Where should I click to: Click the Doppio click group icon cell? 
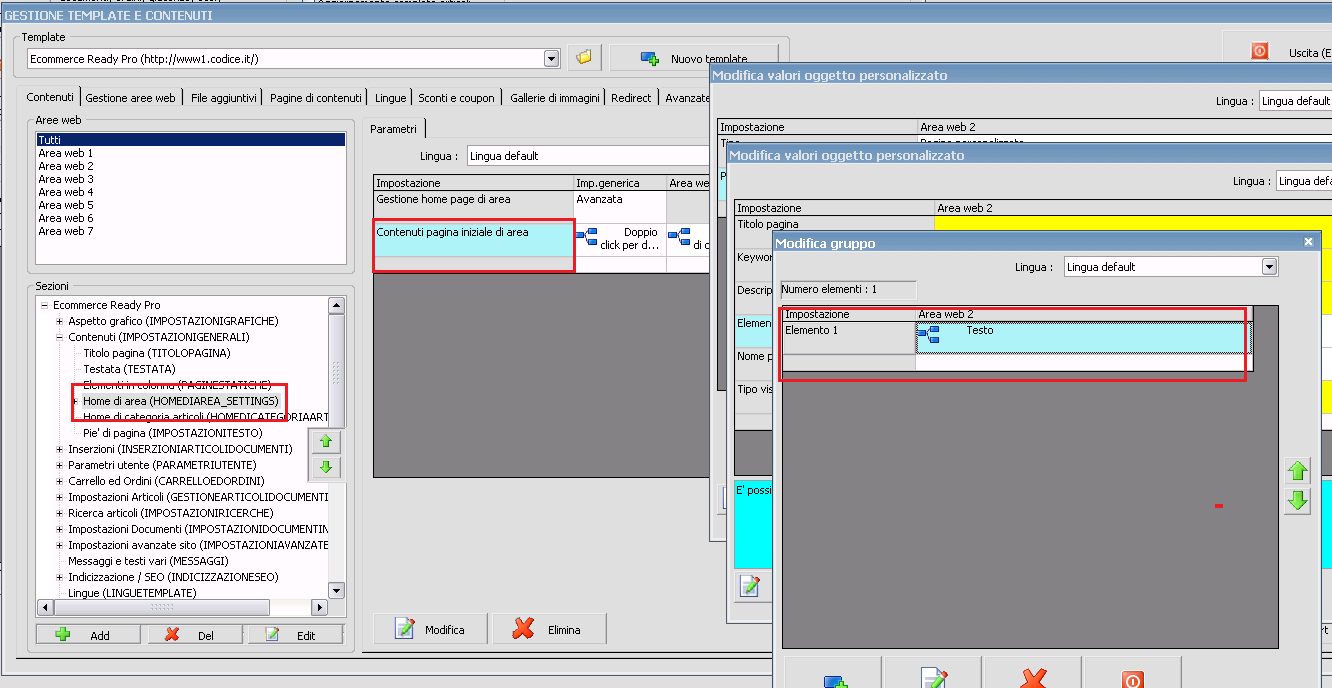pyautogui.click(x=620, y=239)
